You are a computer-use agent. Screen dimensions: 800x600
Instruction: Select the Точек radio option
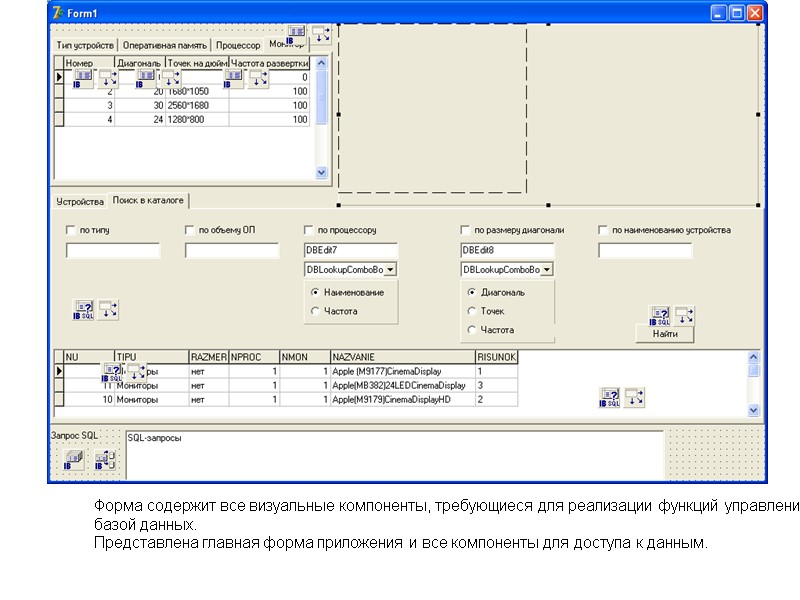tap(470, 311)
